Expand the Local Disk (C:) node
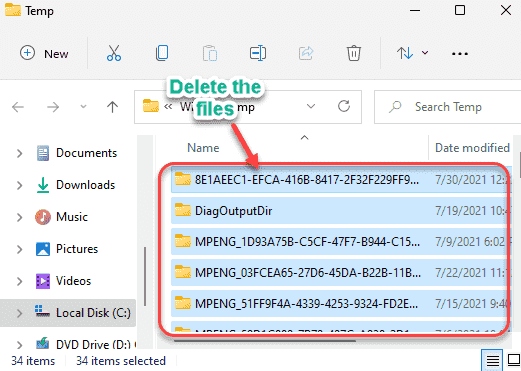 (20, 313)
